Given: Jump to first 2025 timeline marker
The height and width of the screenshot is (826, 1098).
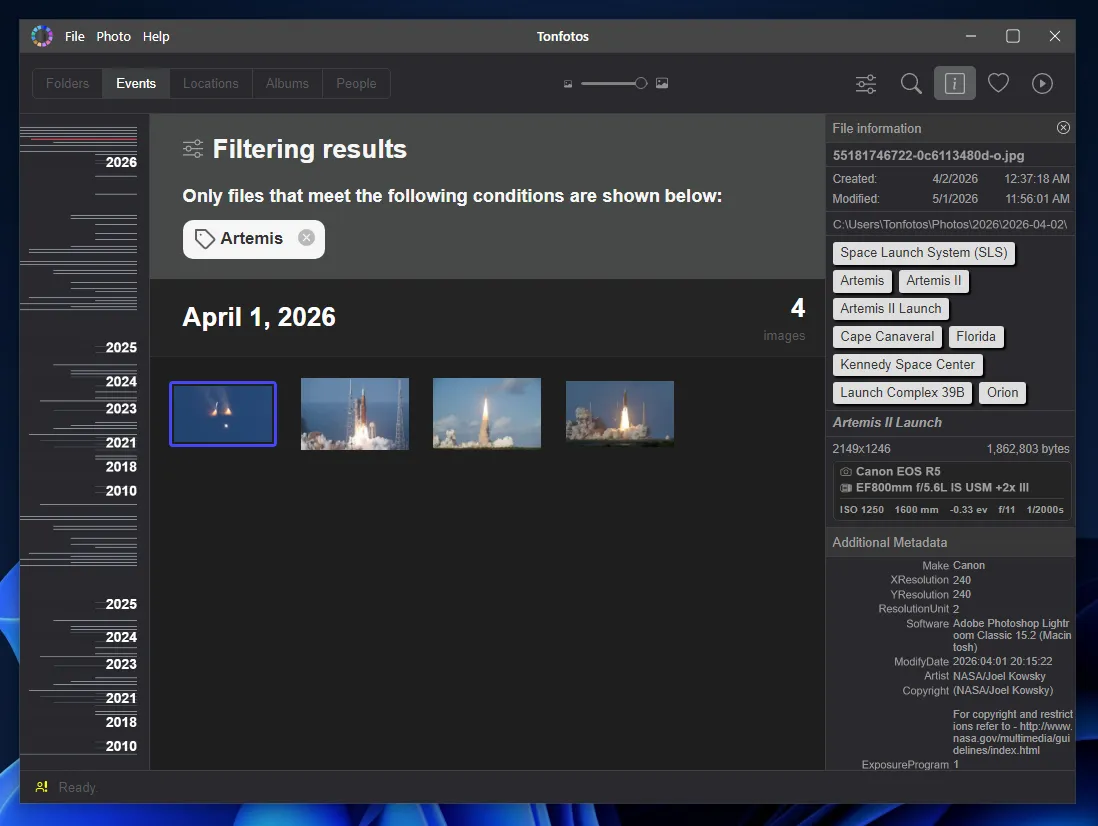Looking at the screenshot, I should click(121, 348).
